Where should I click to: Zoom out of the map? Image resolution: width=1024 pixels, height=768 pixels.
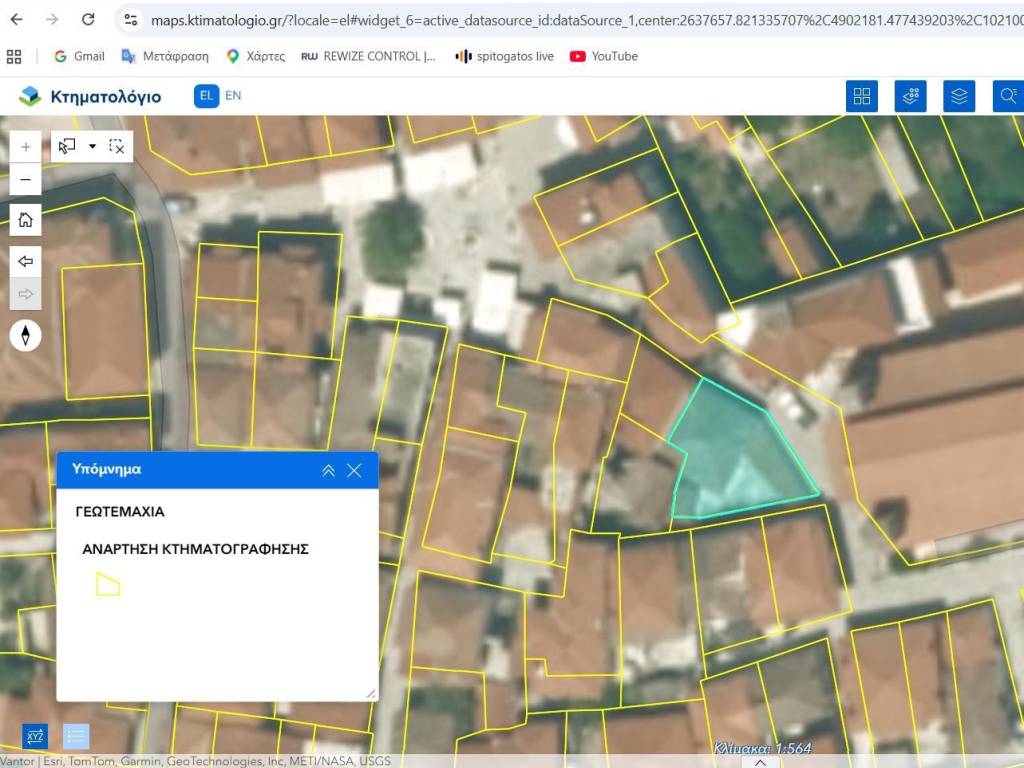click(x=25, y=180)
